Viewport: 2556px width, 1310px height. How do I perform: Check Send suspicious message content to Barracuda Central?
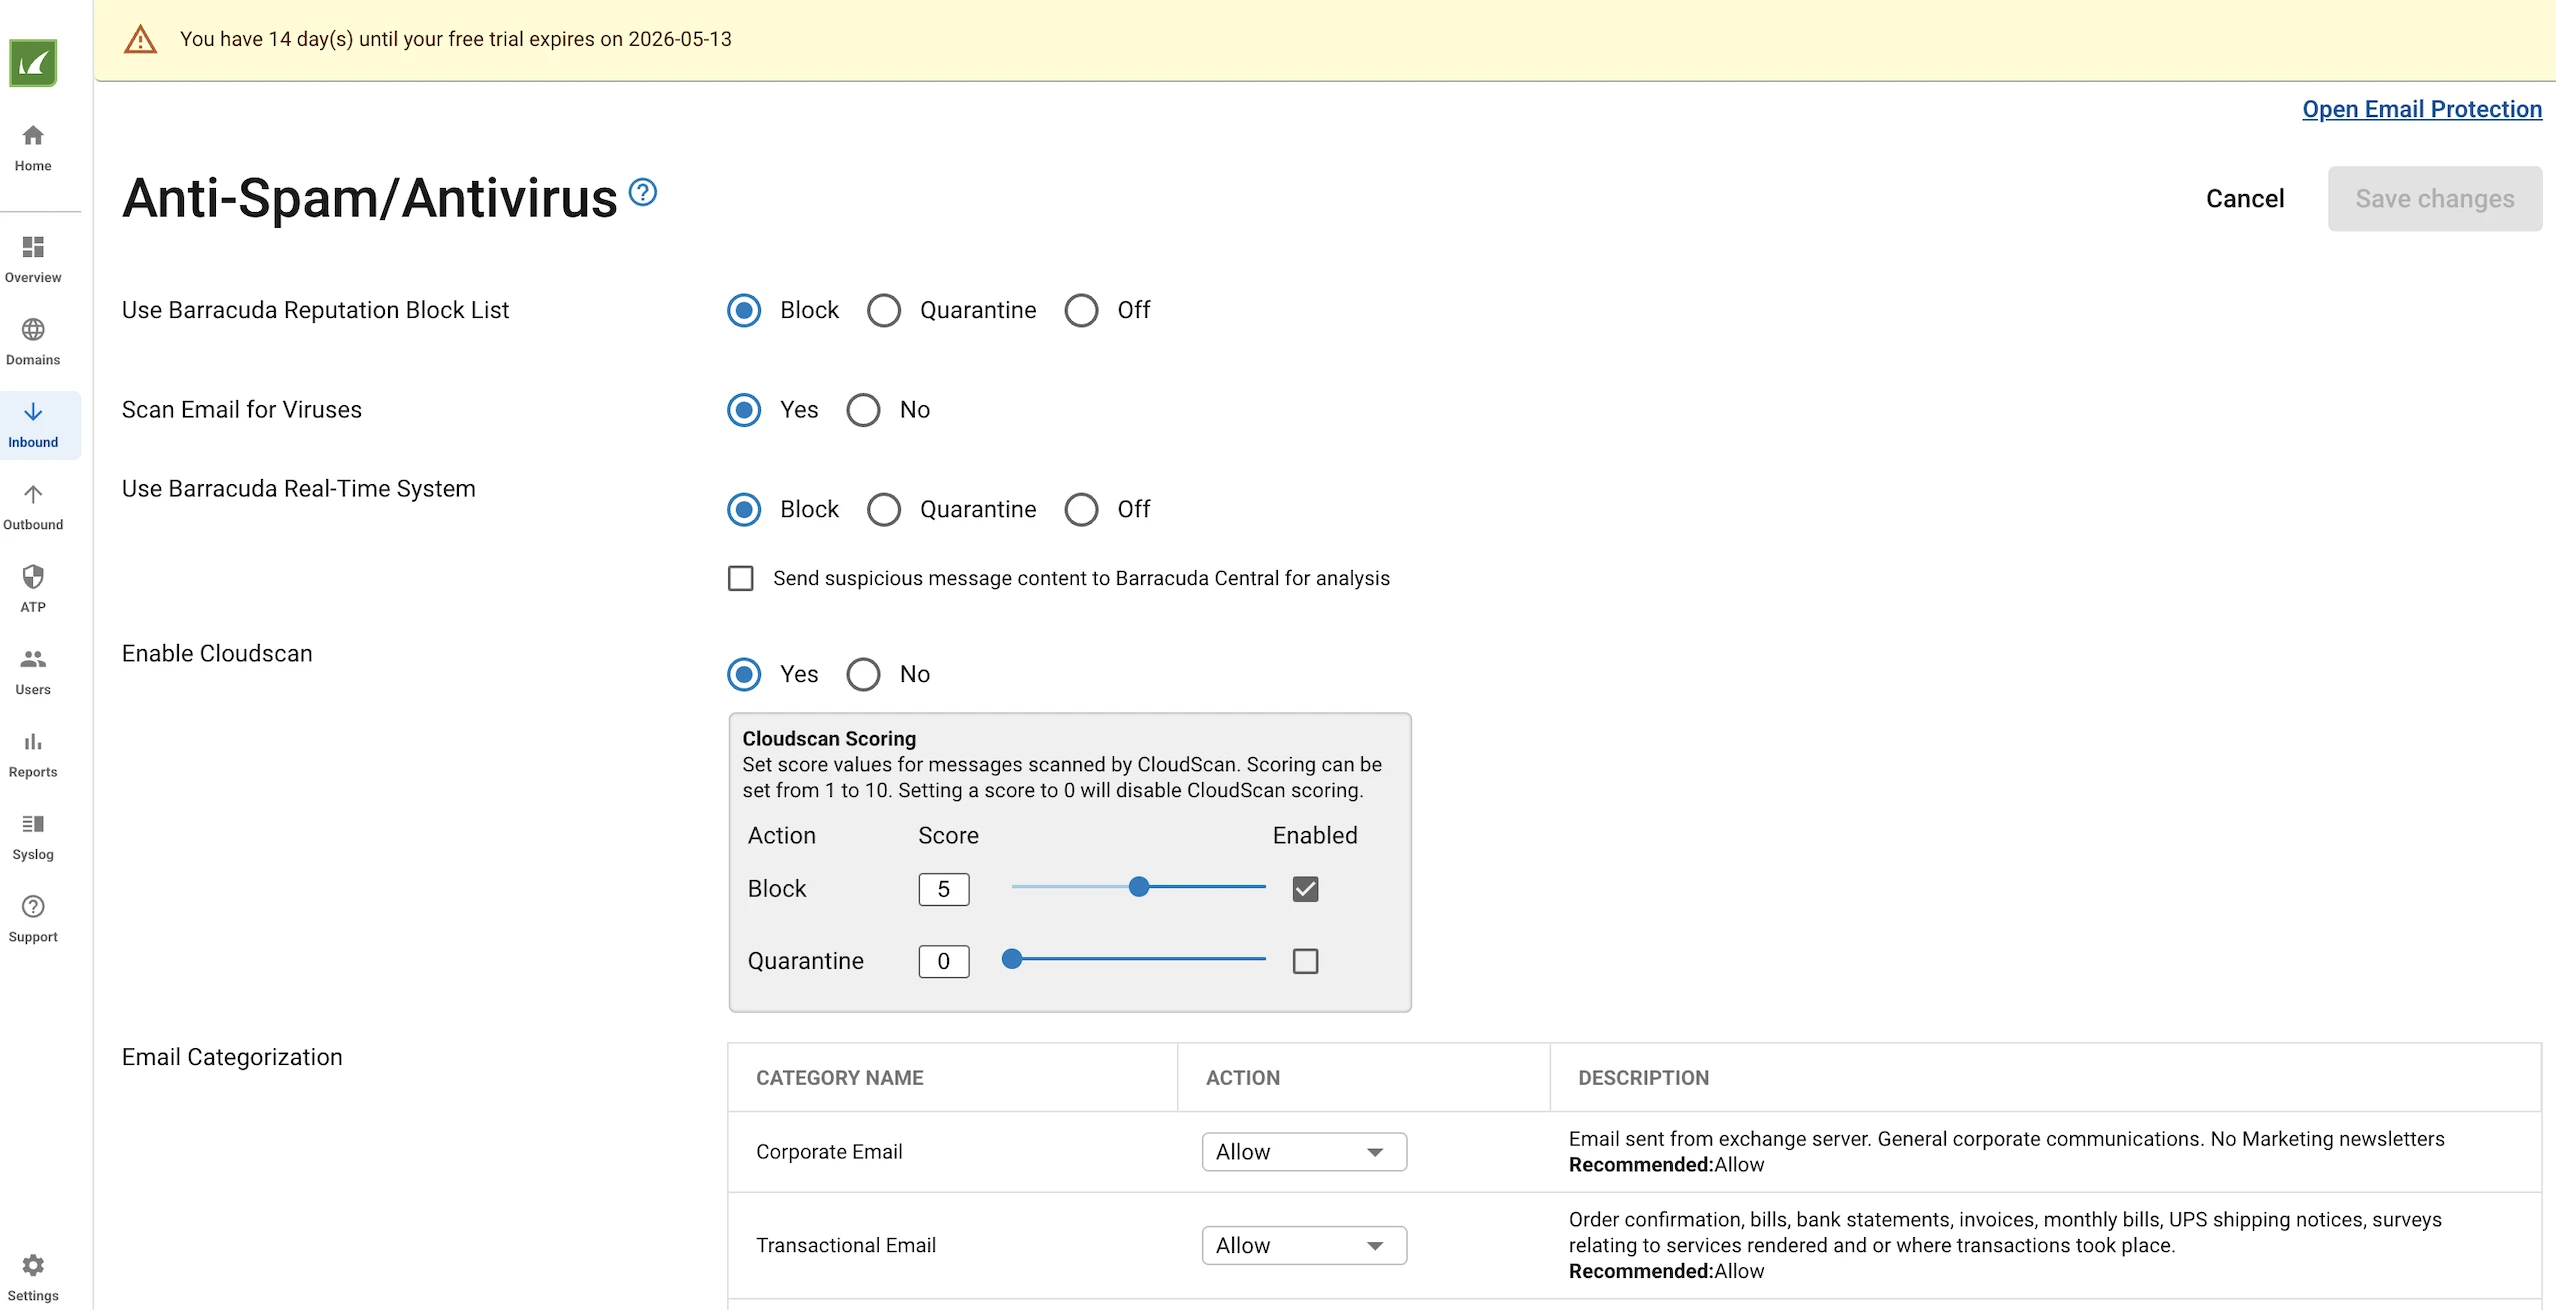point(741,579)
